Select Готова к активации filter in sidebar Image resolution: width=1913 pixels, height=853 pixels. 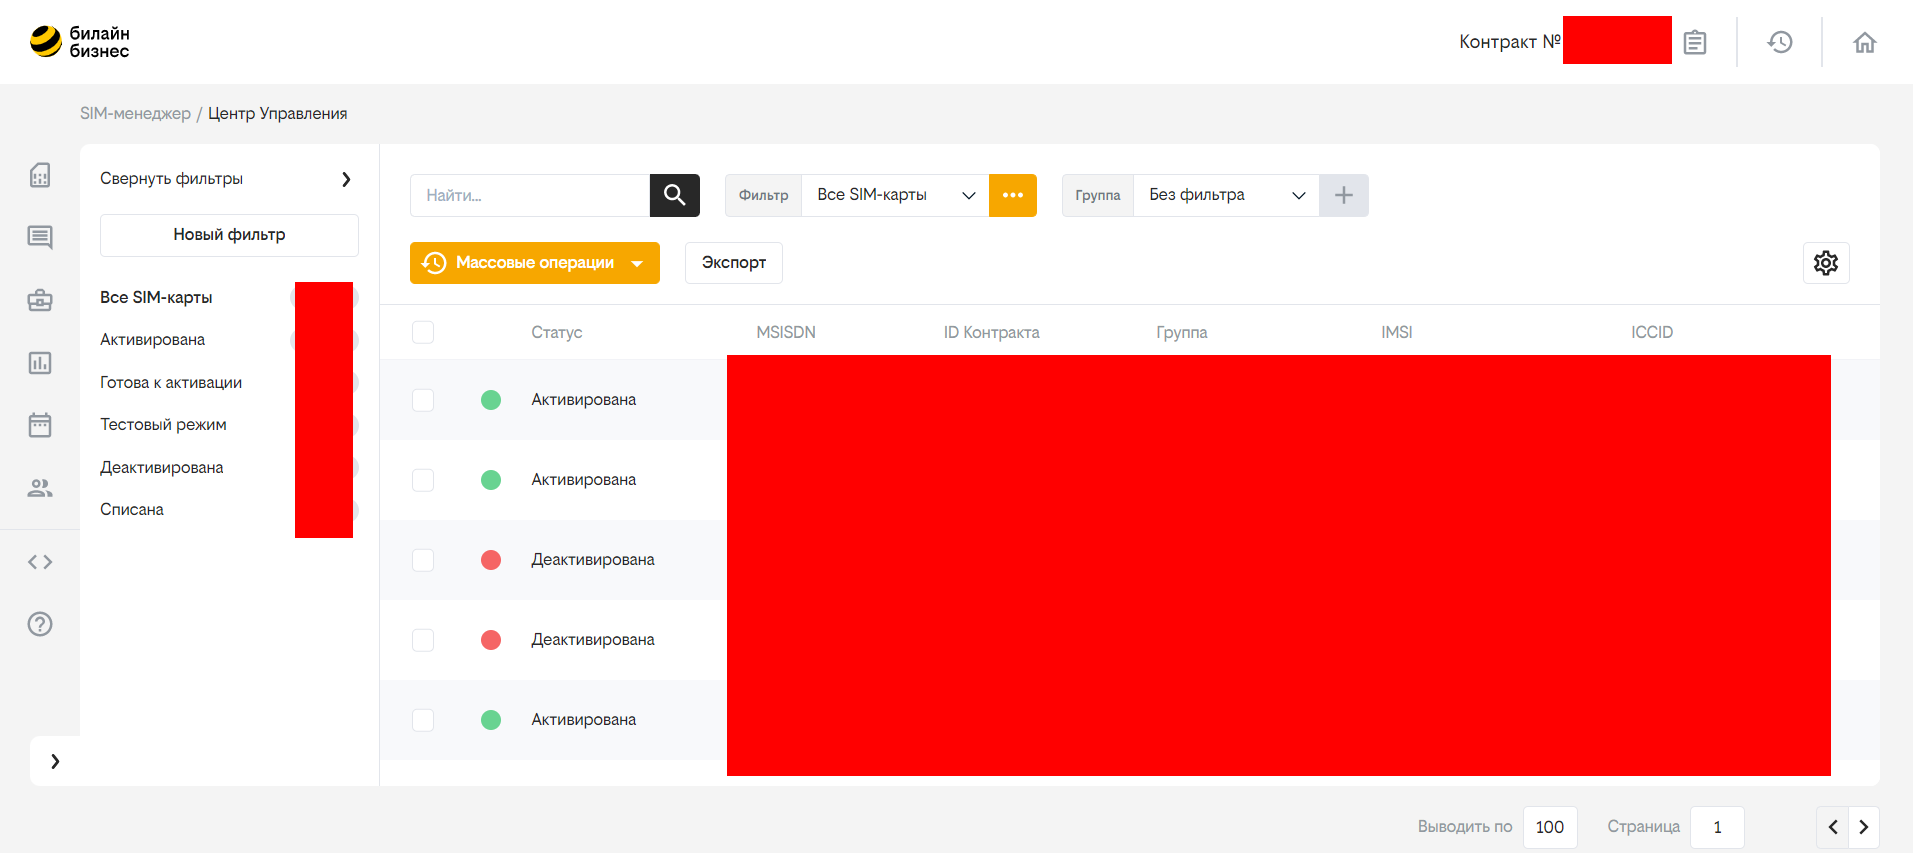pyautogui.click(x=171, y=382)
